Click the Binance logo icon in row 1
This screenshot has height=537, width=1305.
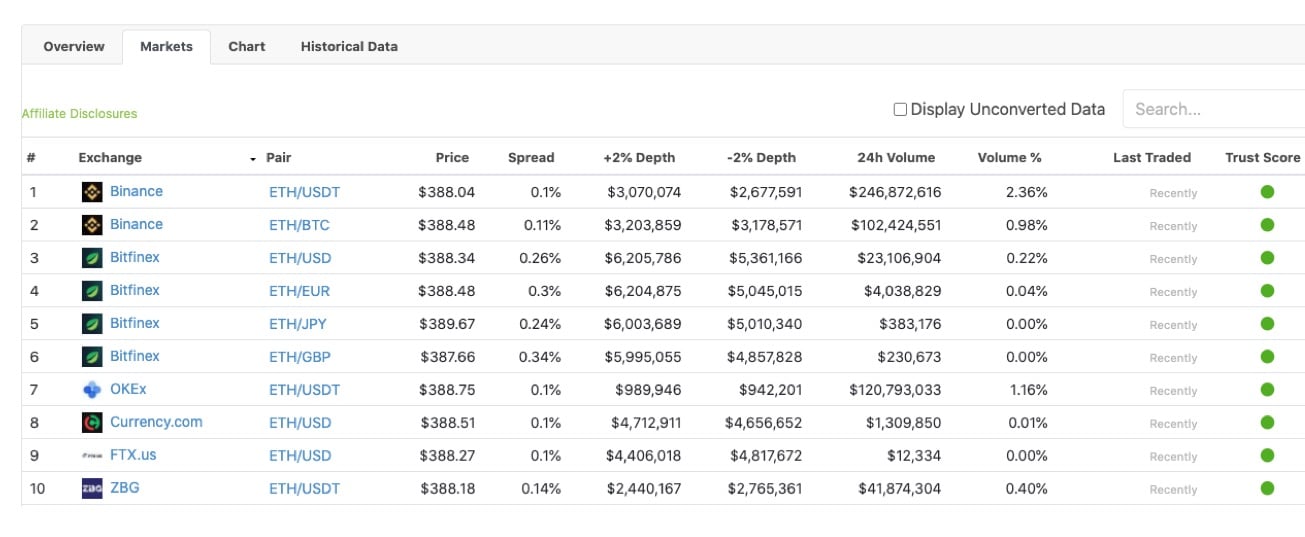[x=92, y=192]
